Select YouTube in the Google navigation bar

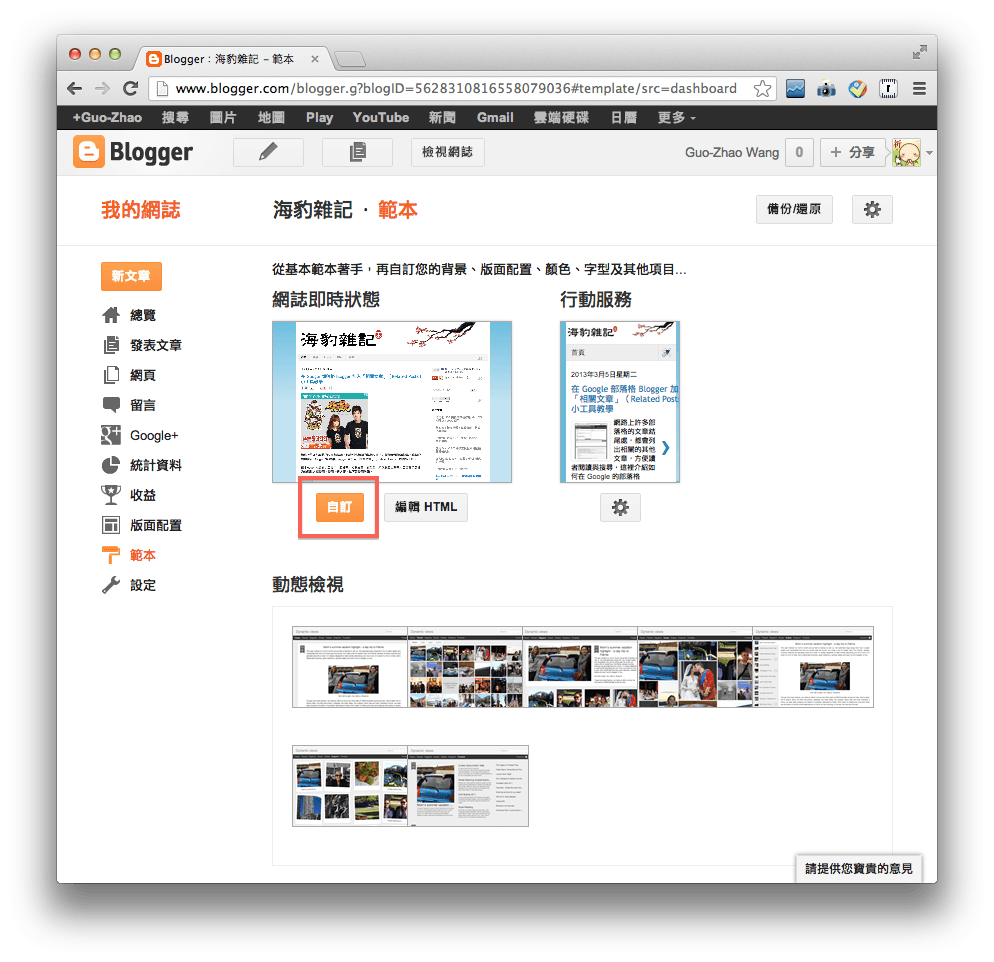point(380,117)
